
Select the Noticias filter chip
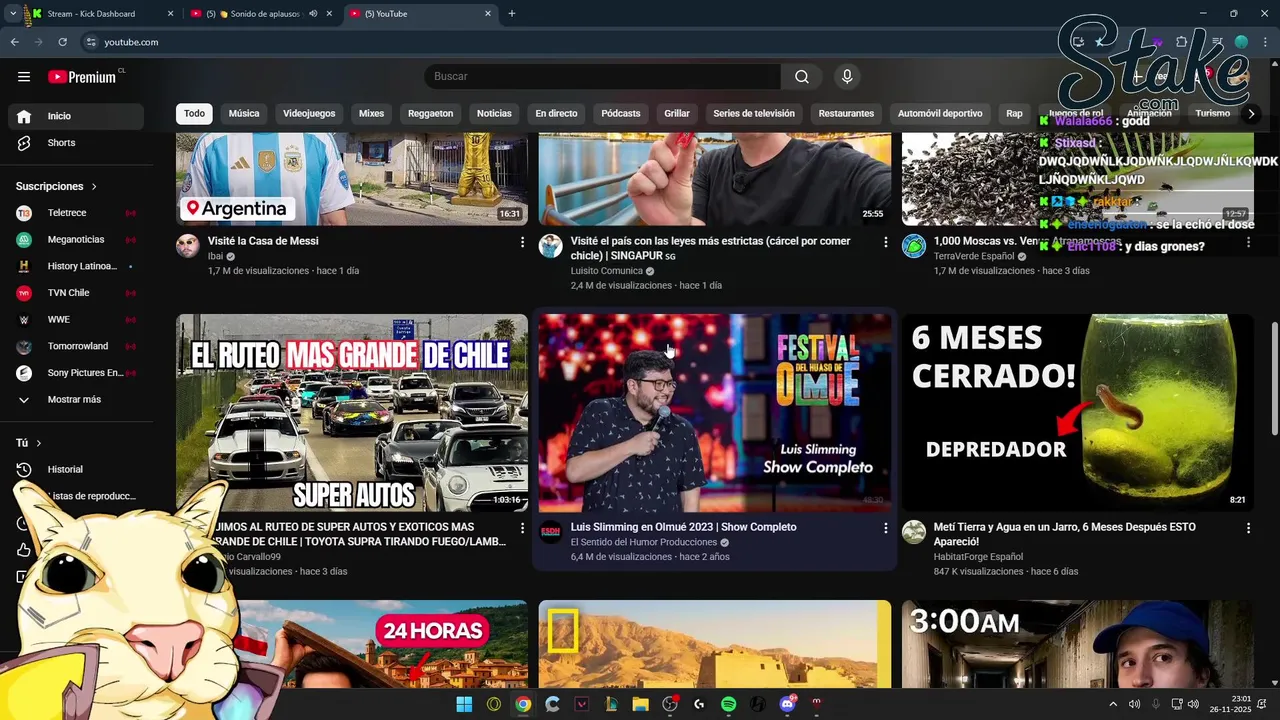coord(494,114)
